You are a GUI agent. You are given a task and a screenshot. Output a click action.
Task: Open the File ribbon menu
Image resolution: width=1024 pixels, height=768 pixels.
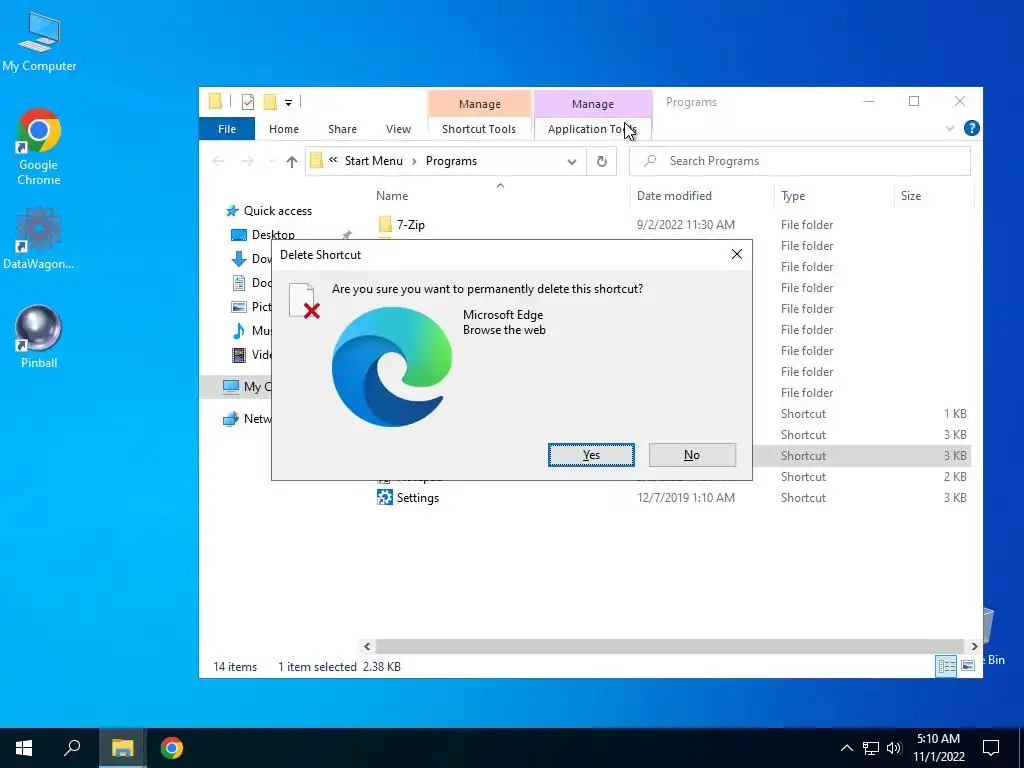[227, 129]
